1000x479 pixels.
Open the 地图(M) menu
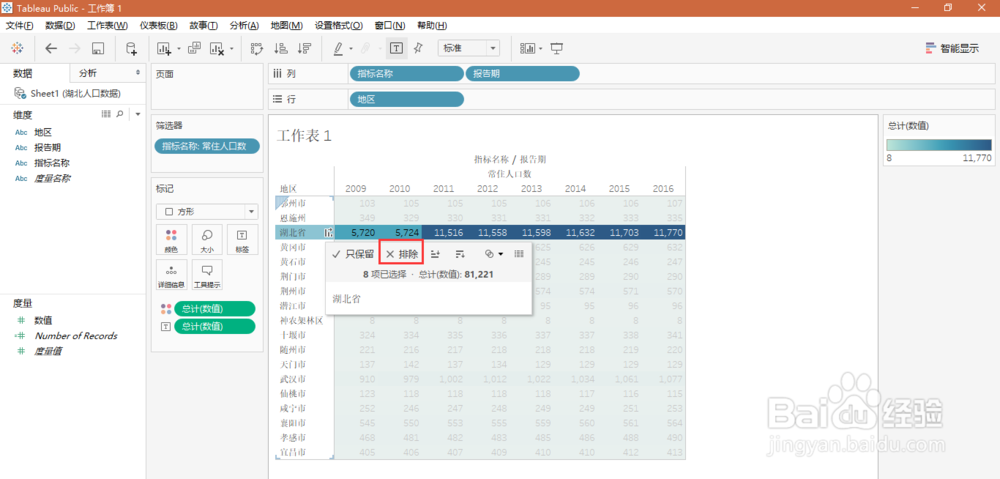[286, 26]
